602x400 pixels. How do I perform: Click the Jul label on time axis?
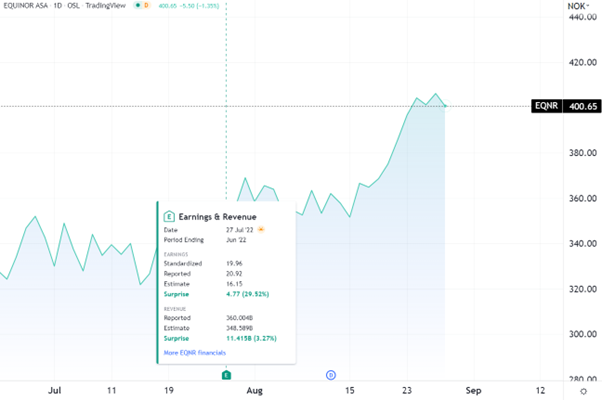[x=55, y=390]
